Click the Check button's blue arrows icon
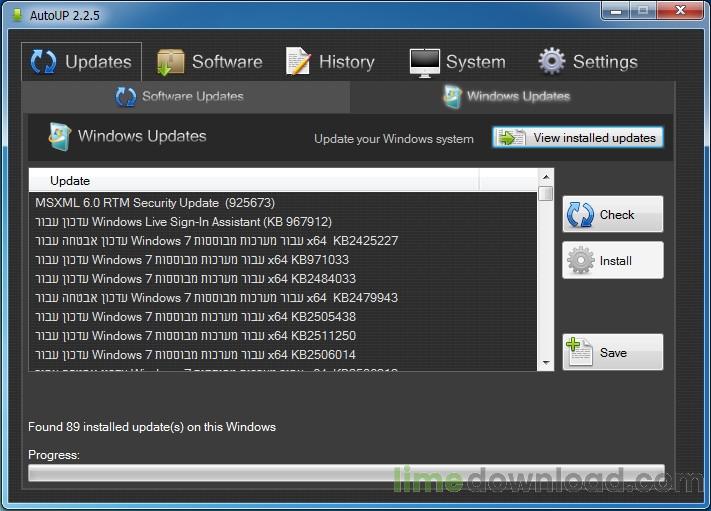711x511 pixels. point(581,214)
